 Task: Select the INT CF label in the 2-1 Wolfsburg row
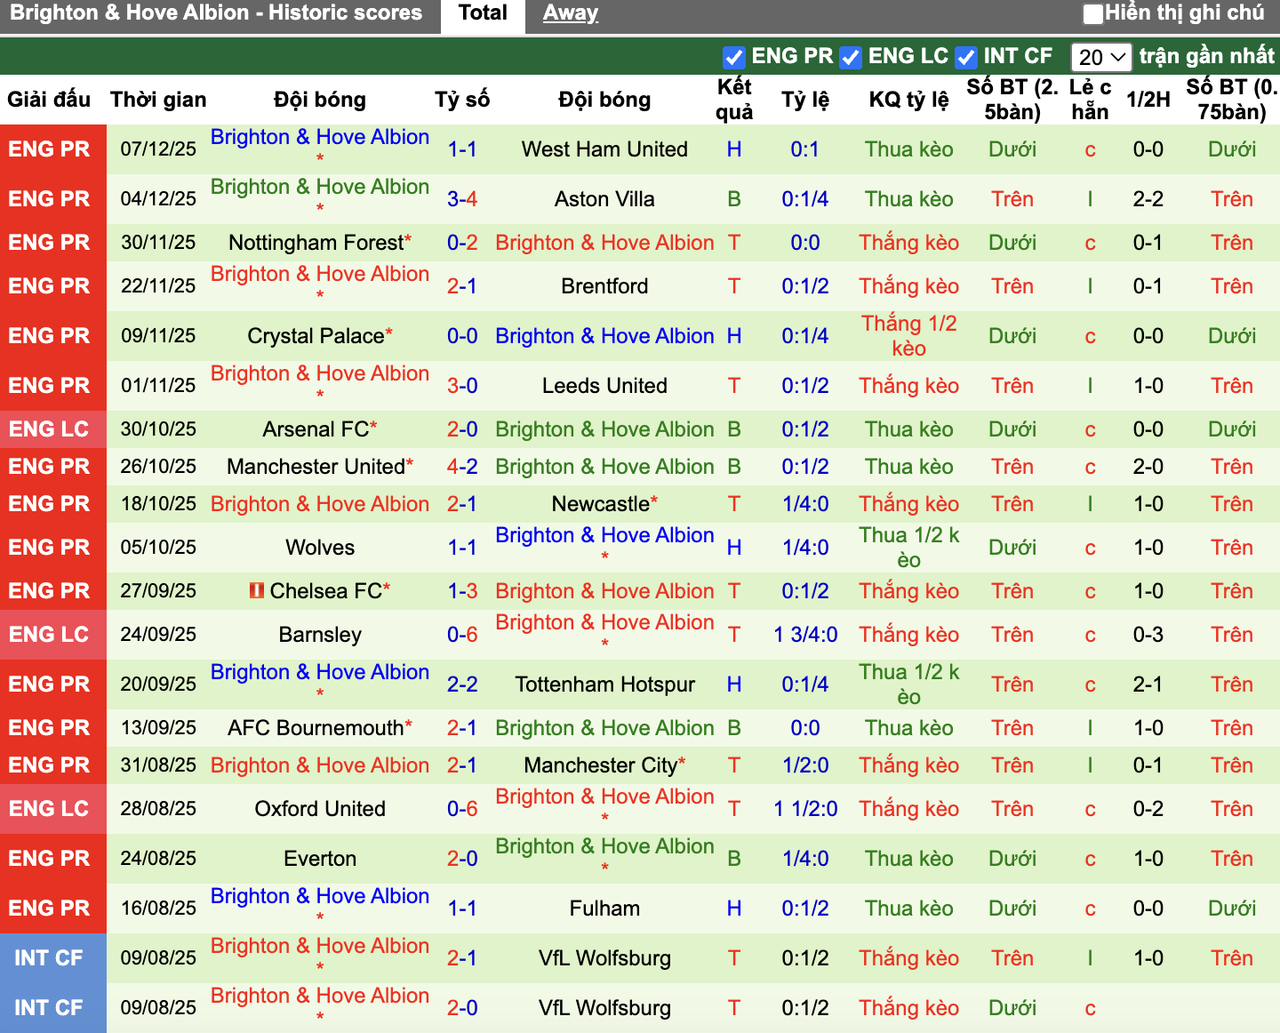[49, 958]
